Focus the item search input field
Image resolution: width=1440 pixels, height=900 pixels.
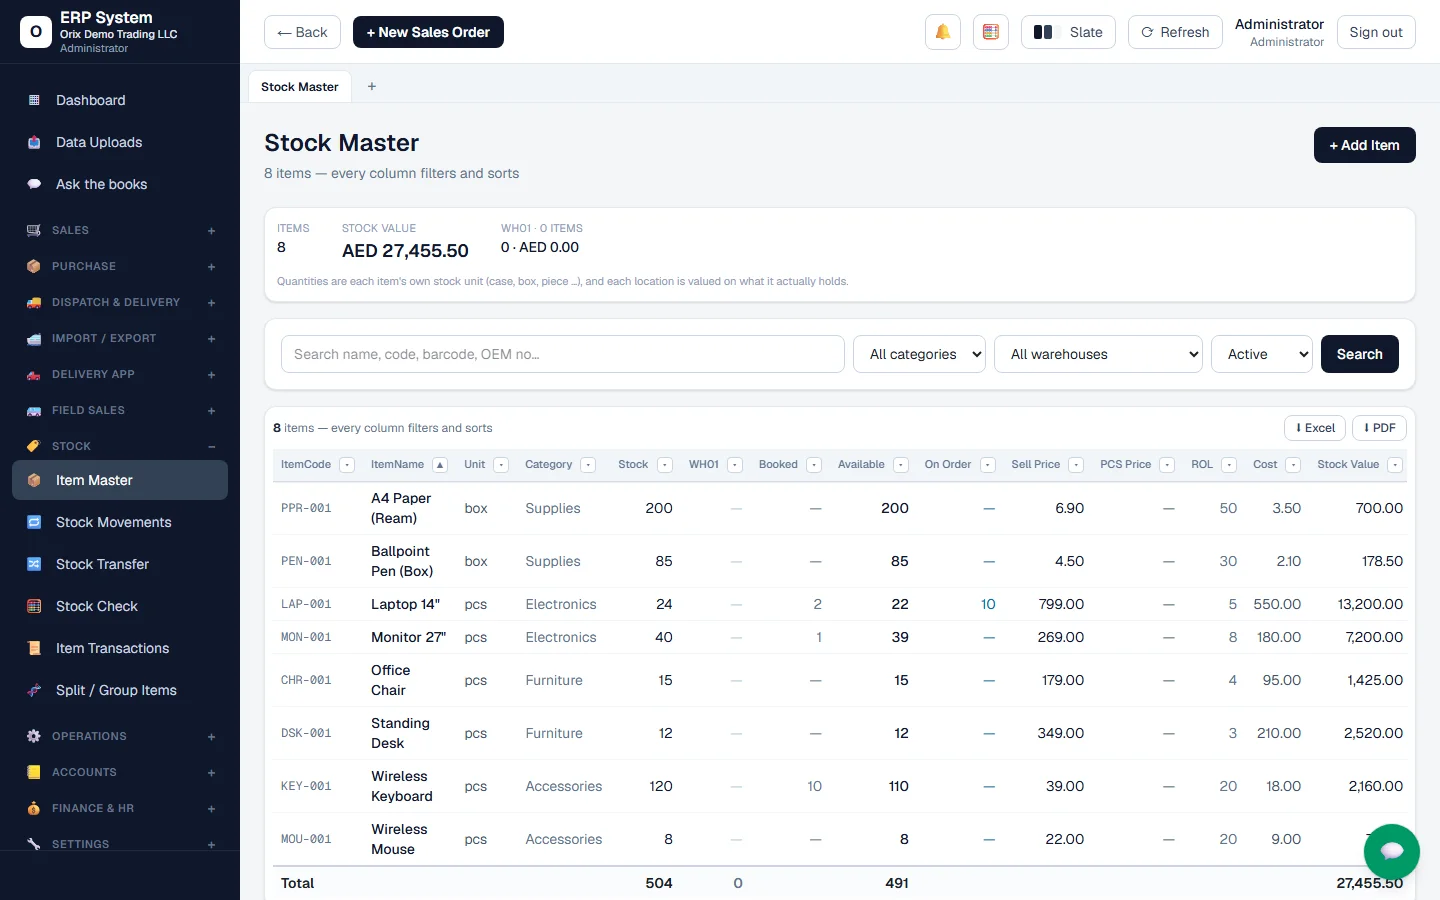point(563,354)
